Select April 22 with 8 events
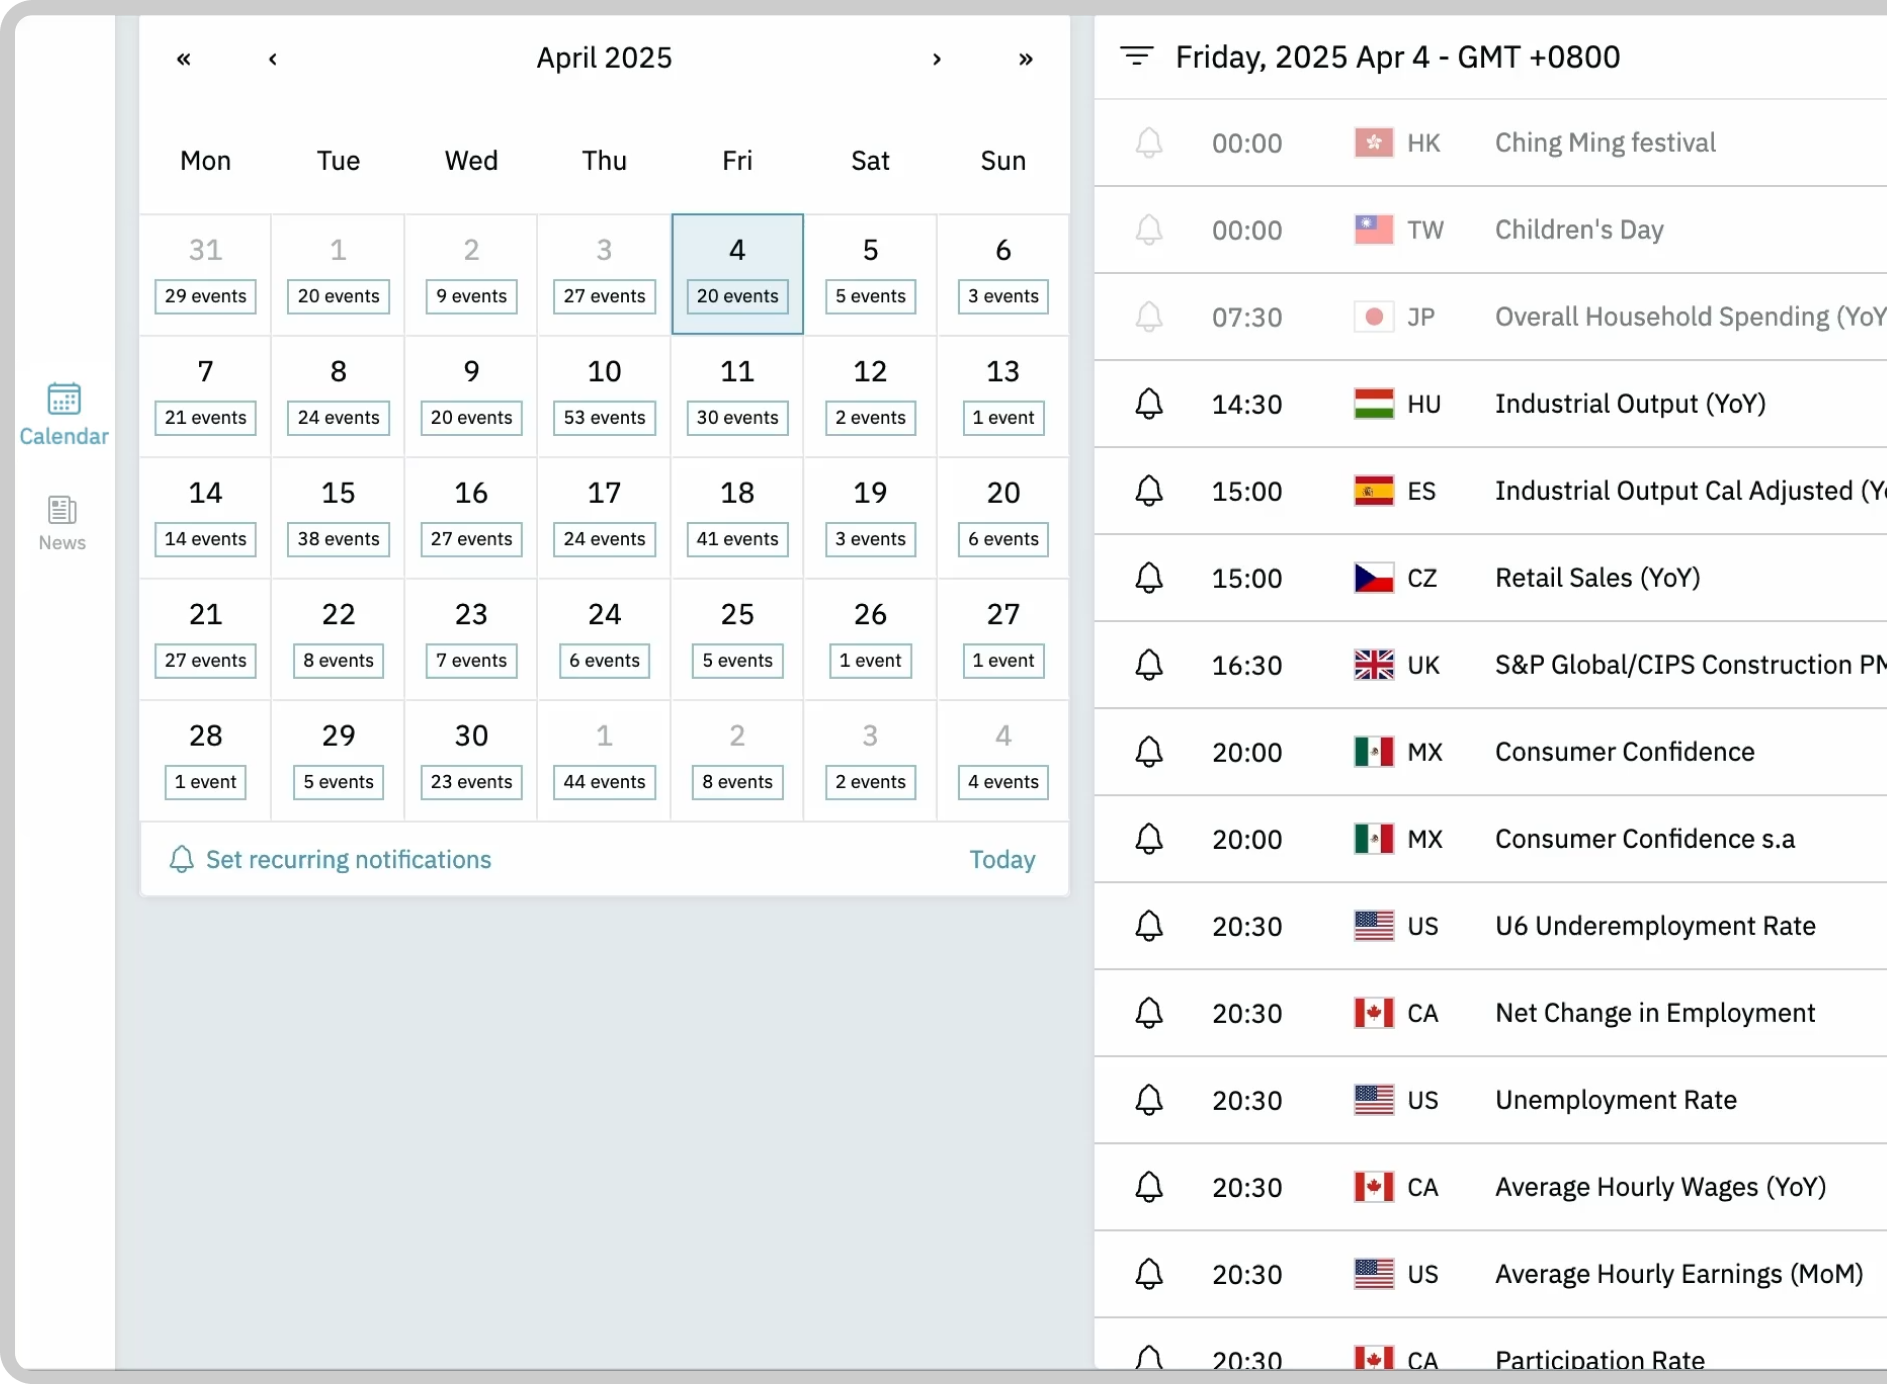 [338, 638]
